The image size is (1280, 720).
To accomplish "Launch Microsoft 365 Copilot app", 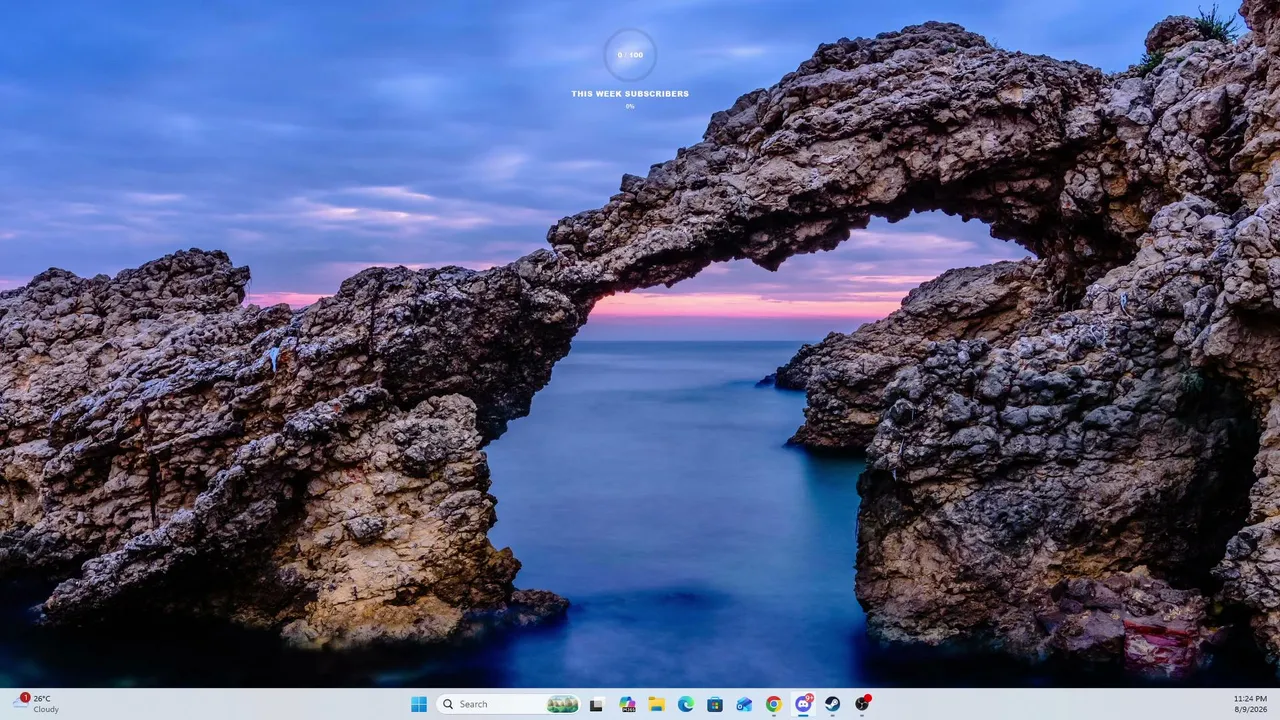I will (627, 704).
